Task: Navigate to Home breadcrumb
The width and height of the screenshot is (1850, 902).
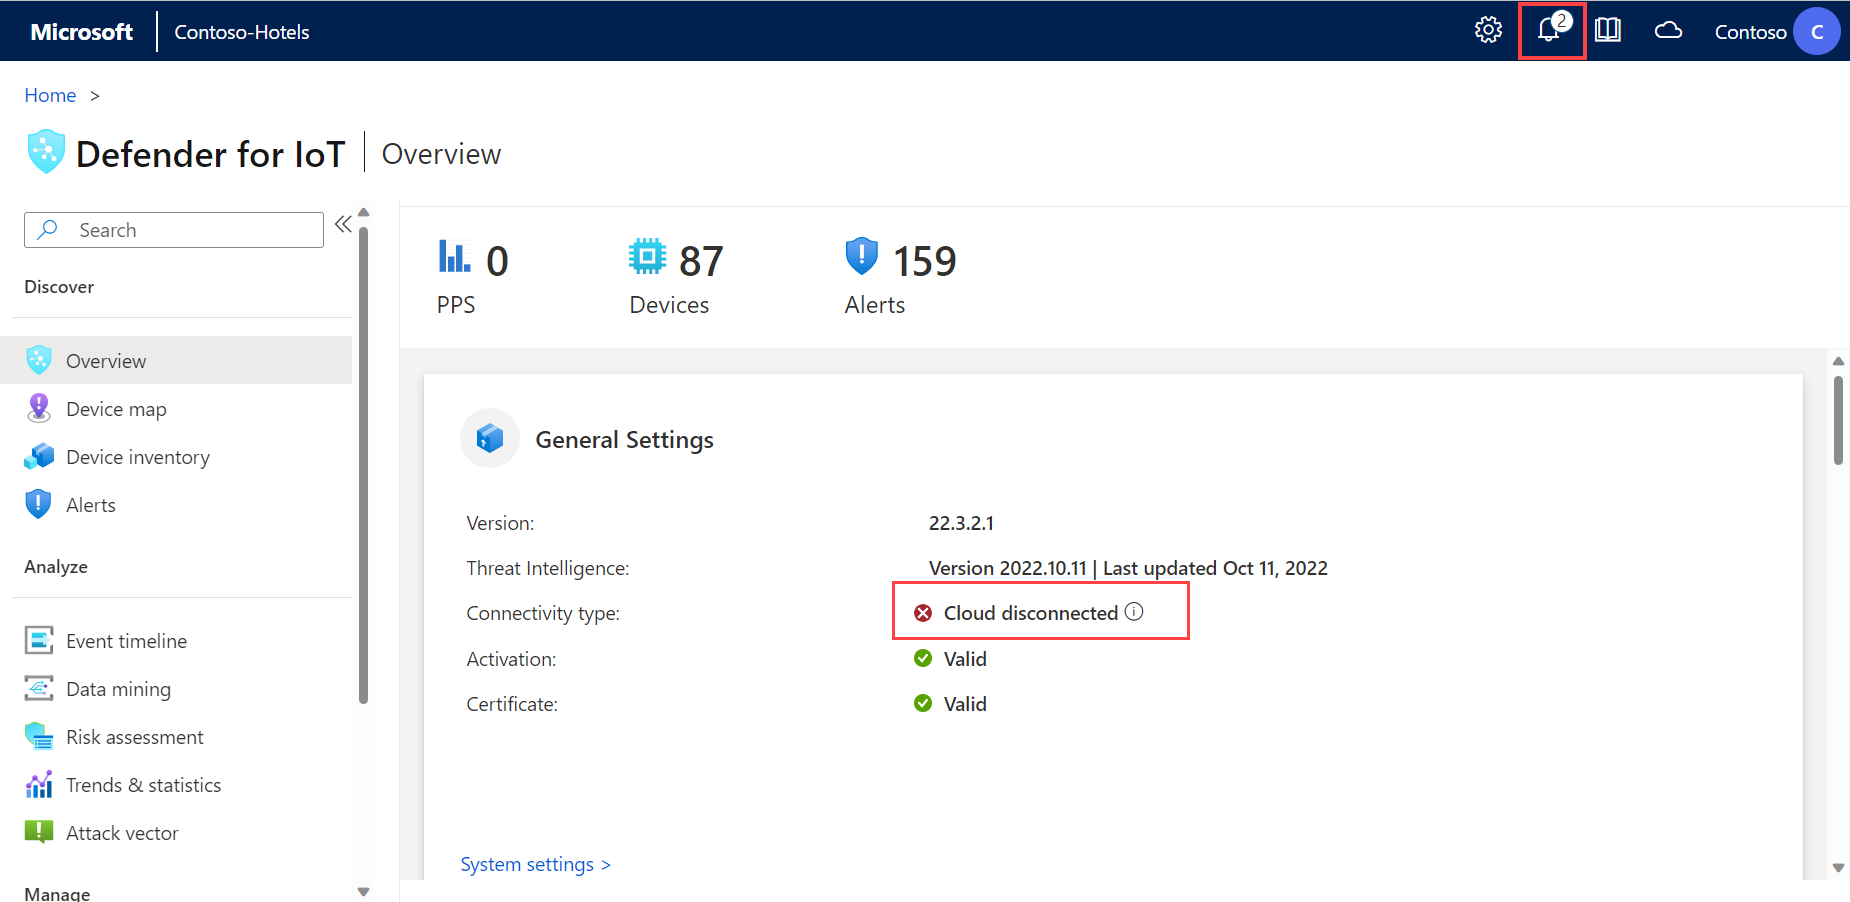Action: pyautogui.click(x=50, y=95)
